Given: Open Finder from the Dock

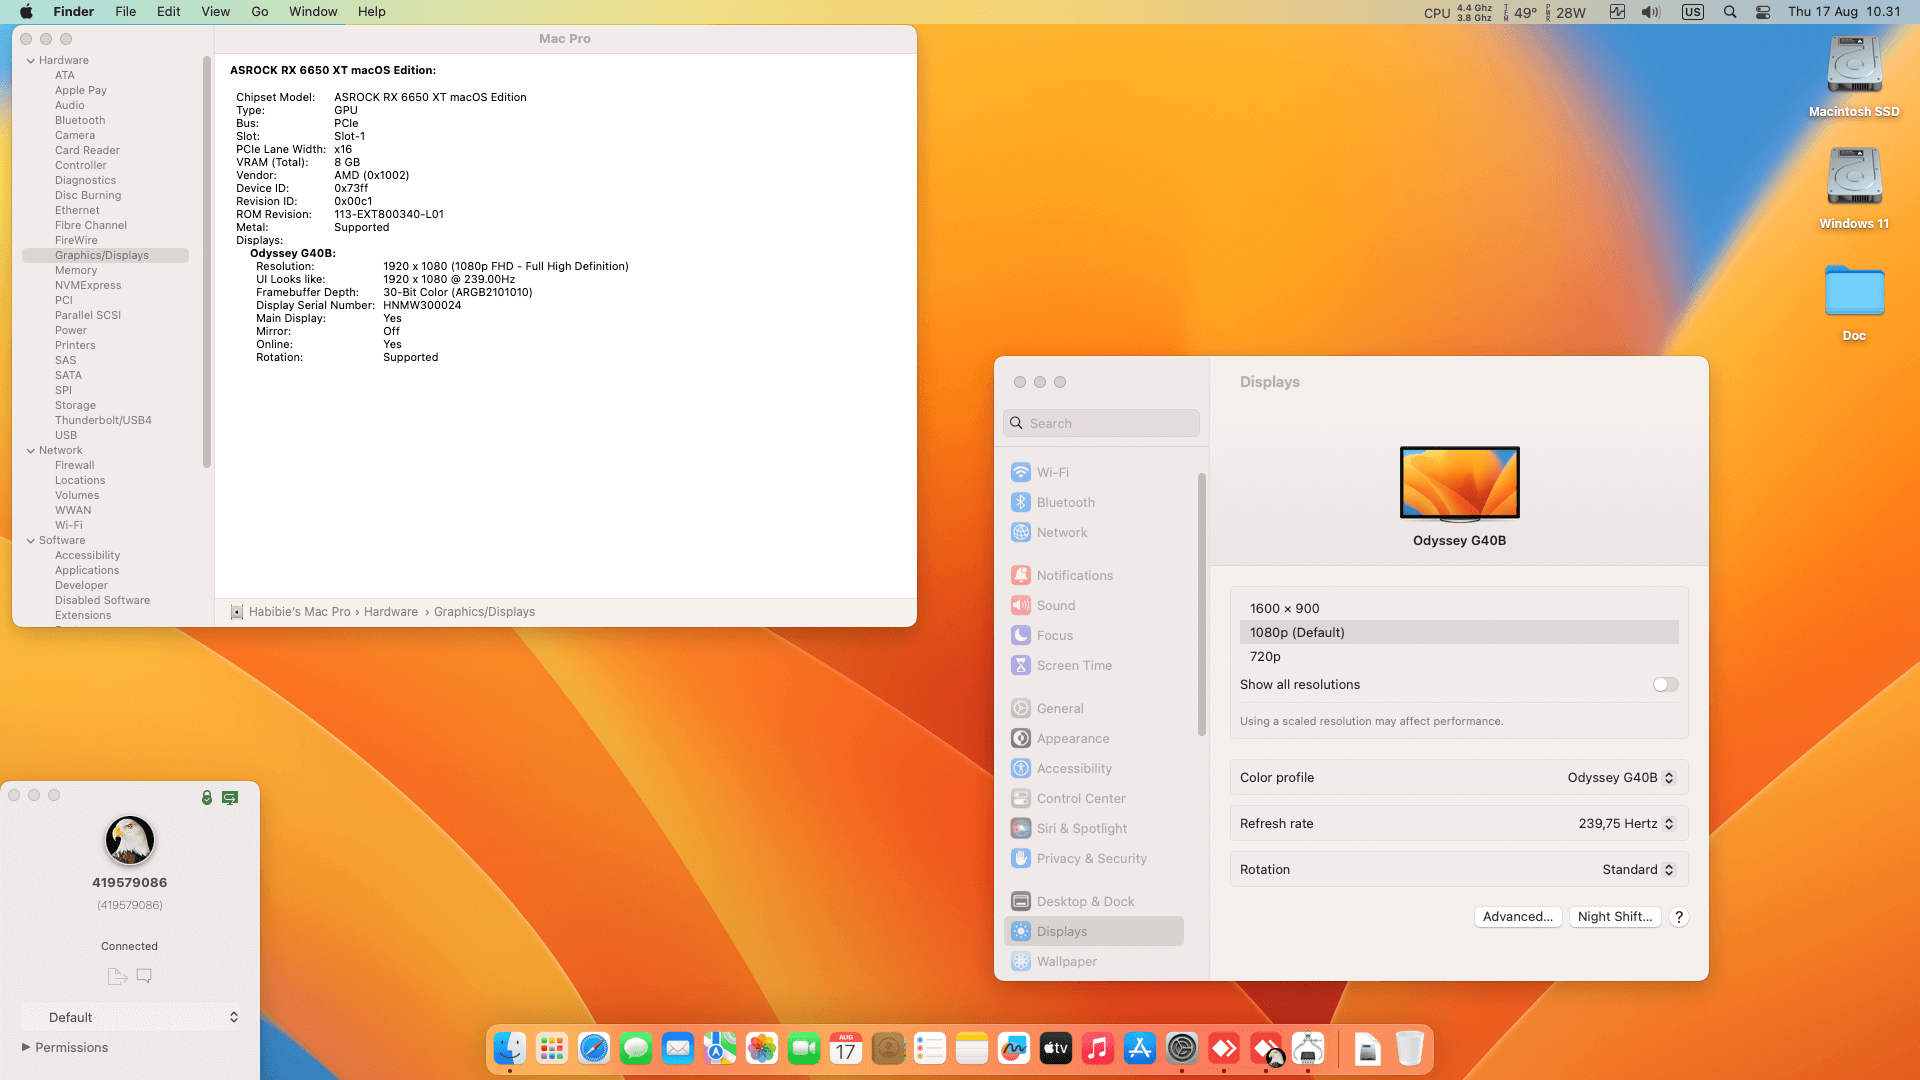Looking at the screenshot, I should (510, 1048).
